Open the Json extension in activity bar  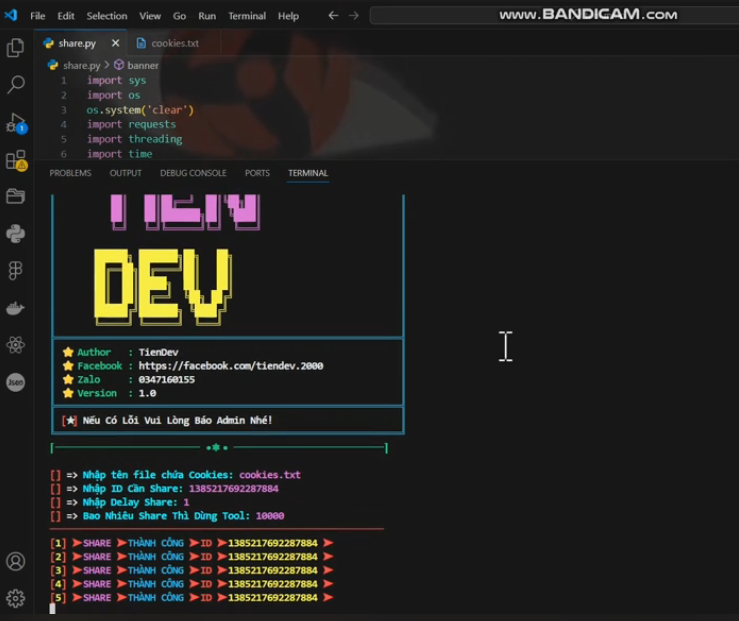click(x=15, y=382)
